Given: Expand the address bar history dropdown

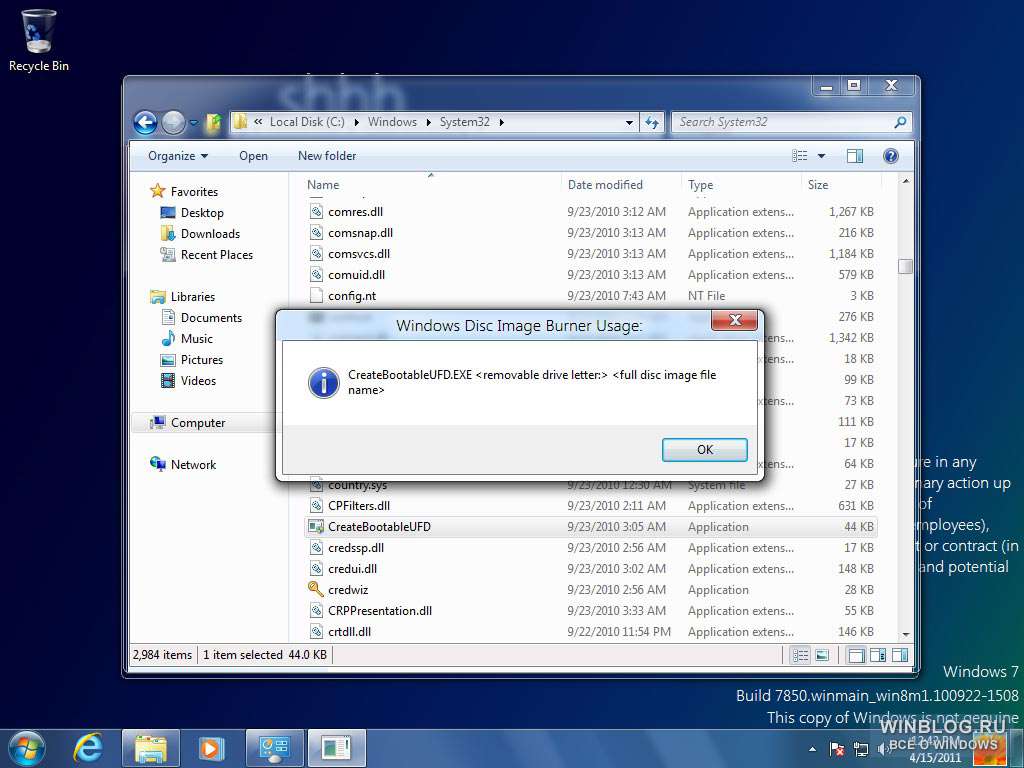Looking at the screenshot, I should (629, 122).
